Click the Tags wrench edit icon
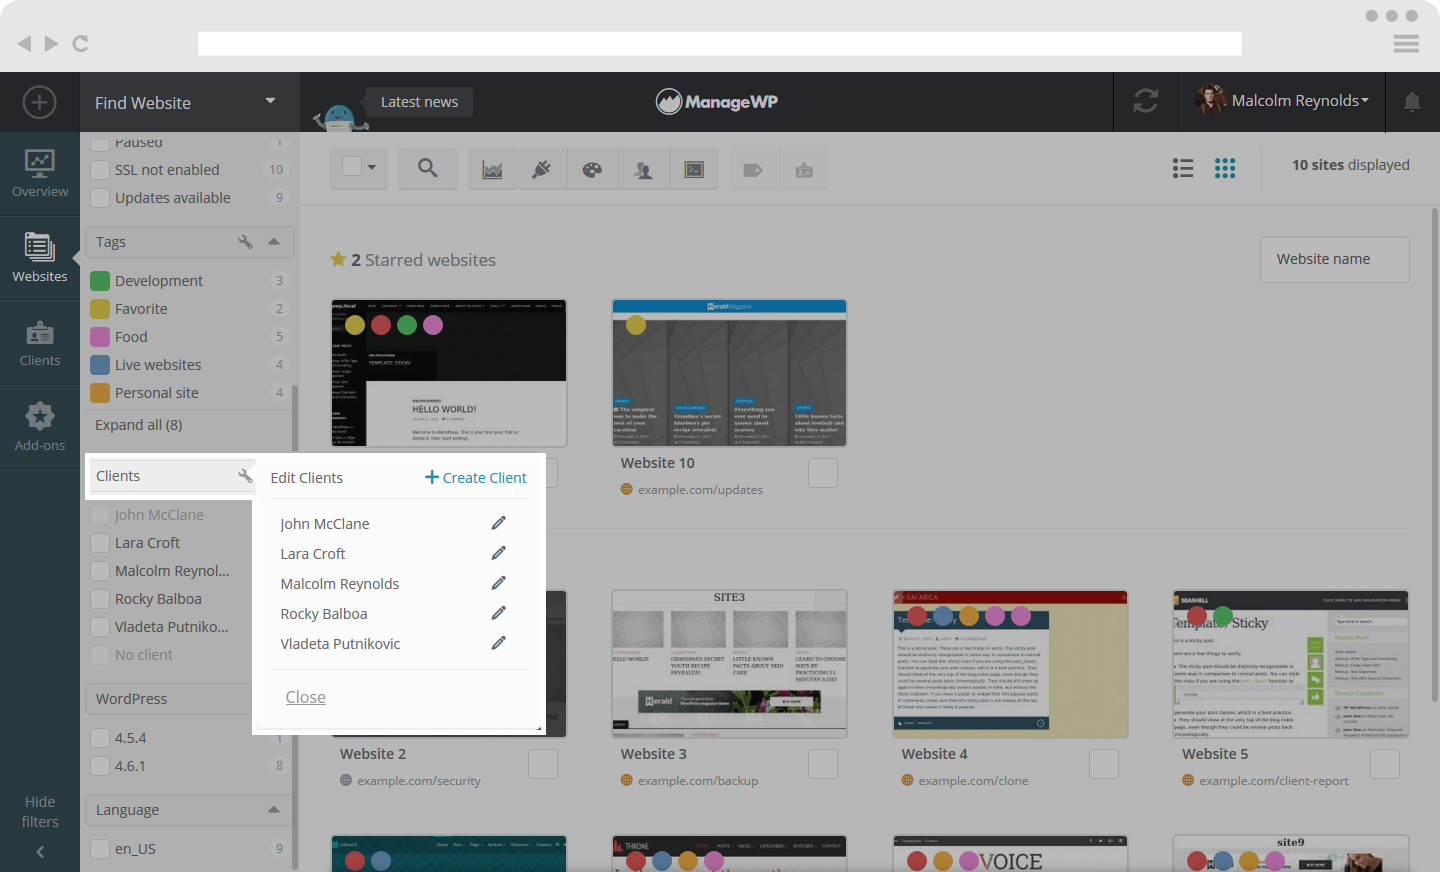Image resolution: width=1440 pixels, height=872 pixels. pyautogui.click(x=245, y=242)
